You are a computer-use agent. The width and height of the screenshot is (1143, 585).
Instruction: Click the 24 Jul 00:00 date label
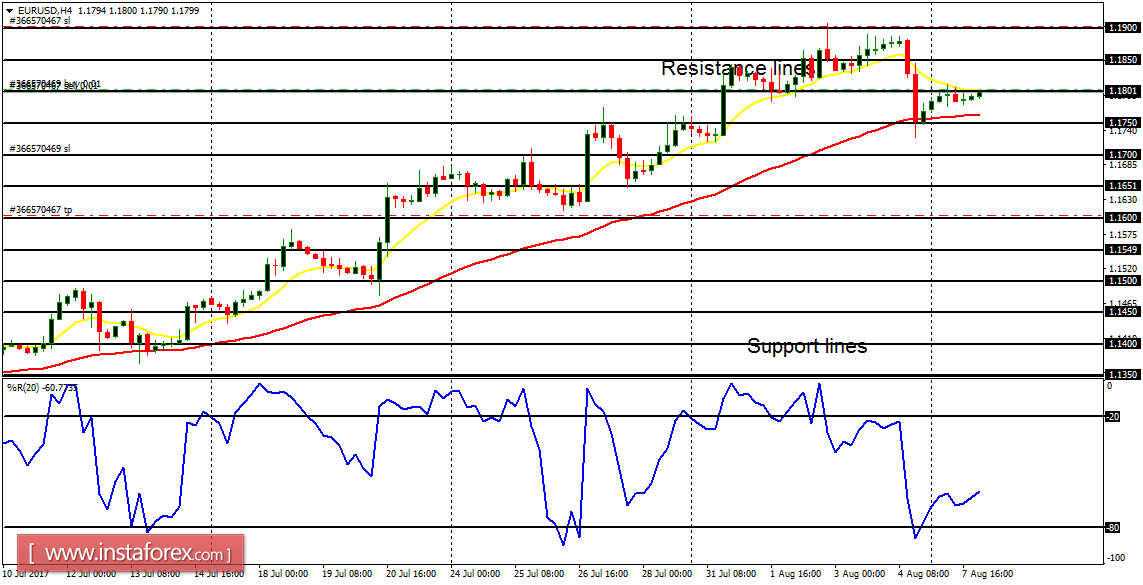click(x=474, y=574)
